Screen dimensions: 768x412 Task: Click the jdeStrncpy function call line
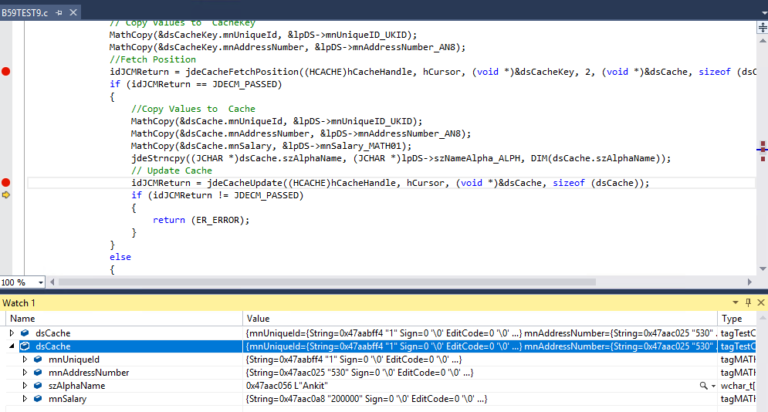(401, 158)
